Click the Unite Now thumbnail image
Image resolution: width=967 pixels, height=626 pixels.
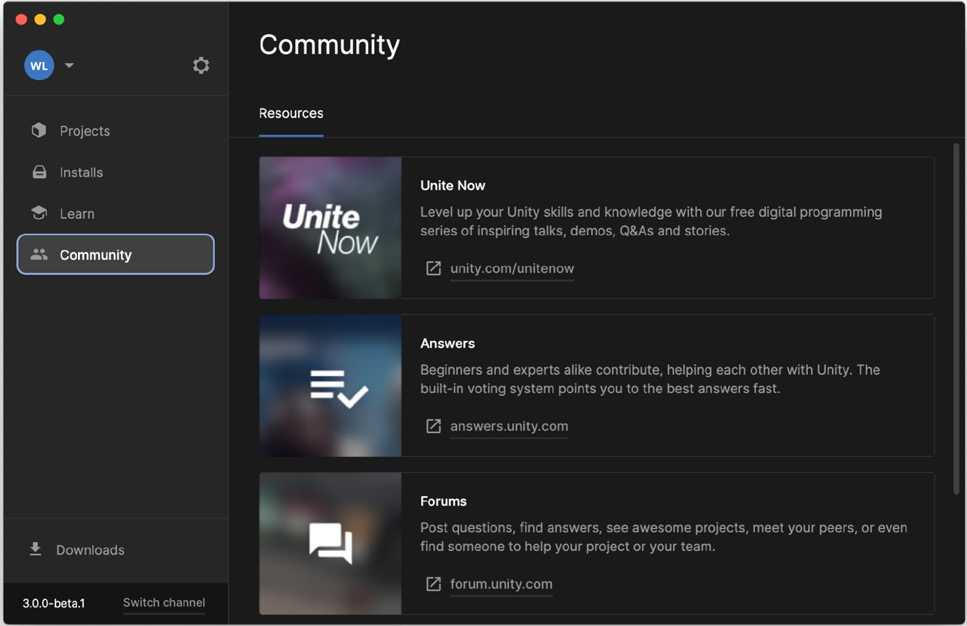[330, 228]
